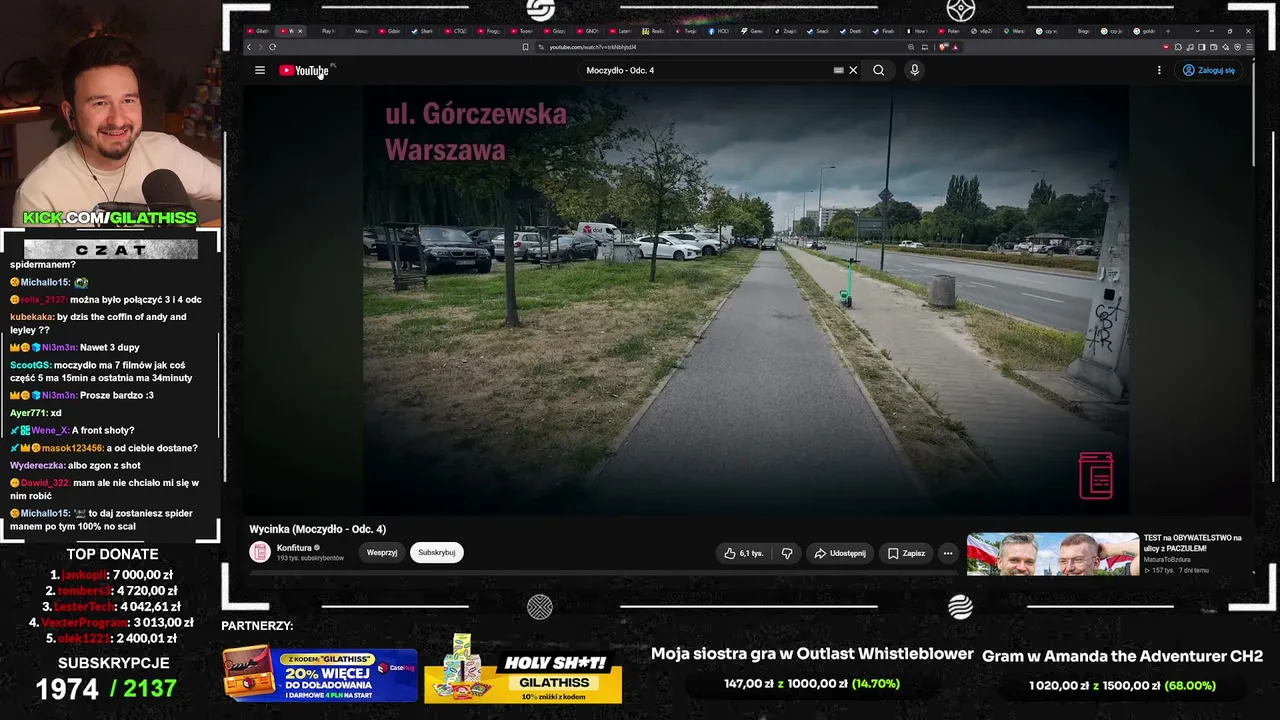Open the browser main hamburger menu

tap(1249, 47)
